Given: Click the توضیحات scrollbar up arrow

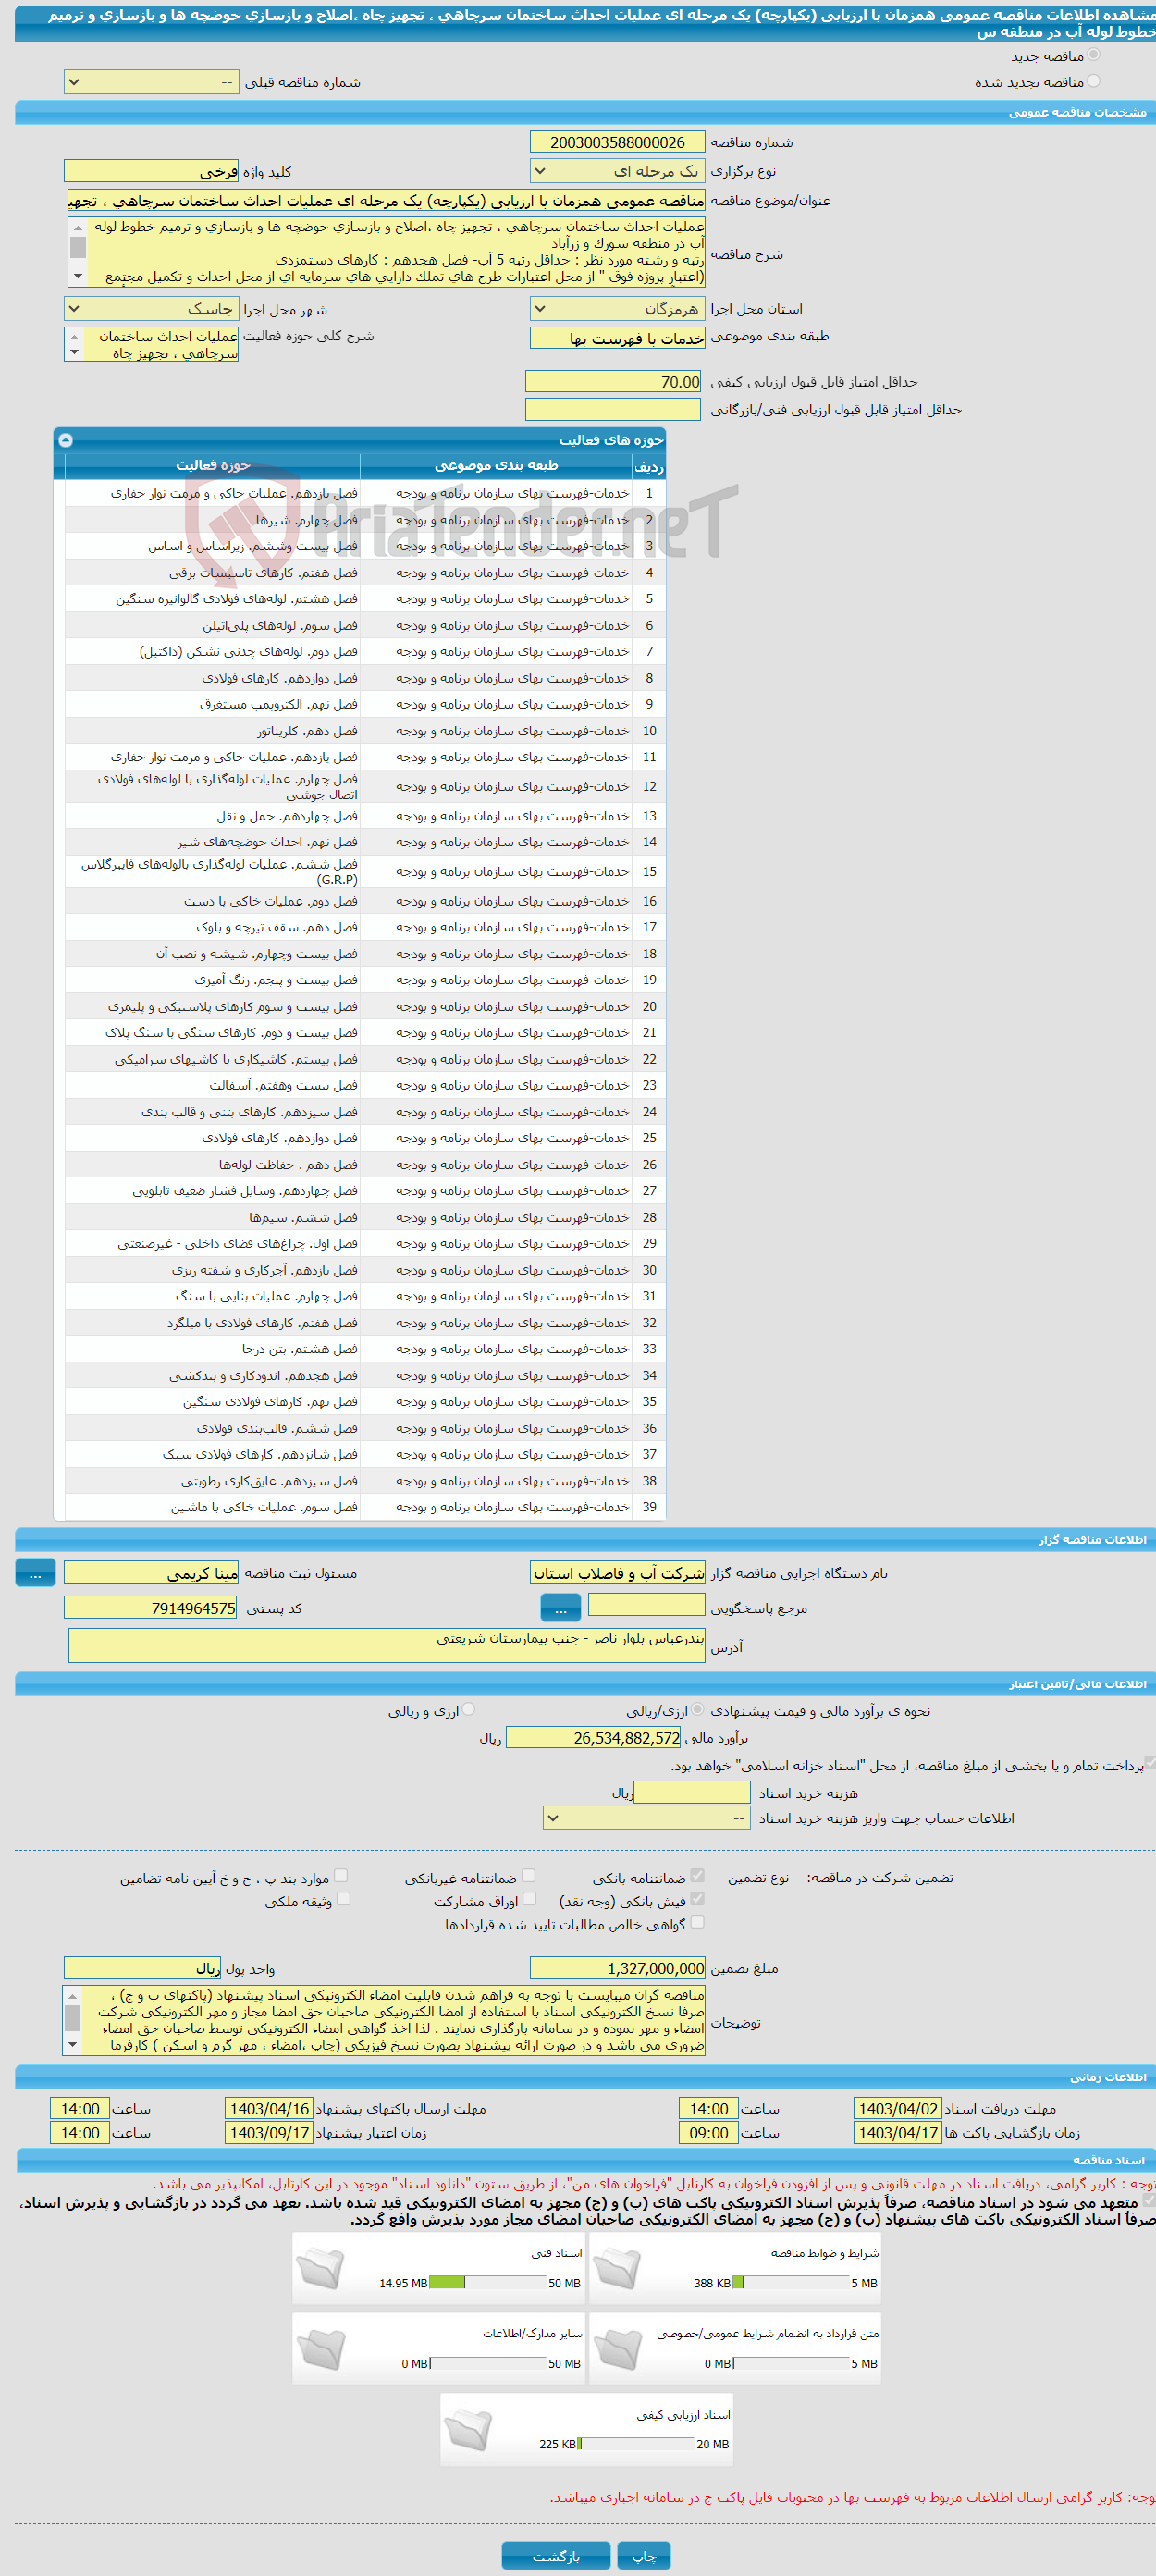Looking at the screenshot, I should click(72, 1996).
